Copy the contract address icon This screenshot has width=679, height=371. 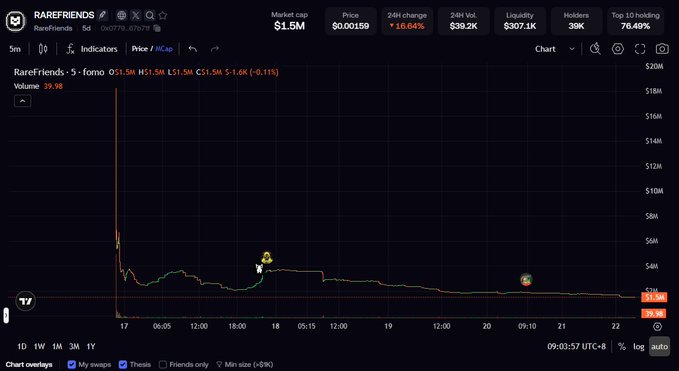point(157,28)
